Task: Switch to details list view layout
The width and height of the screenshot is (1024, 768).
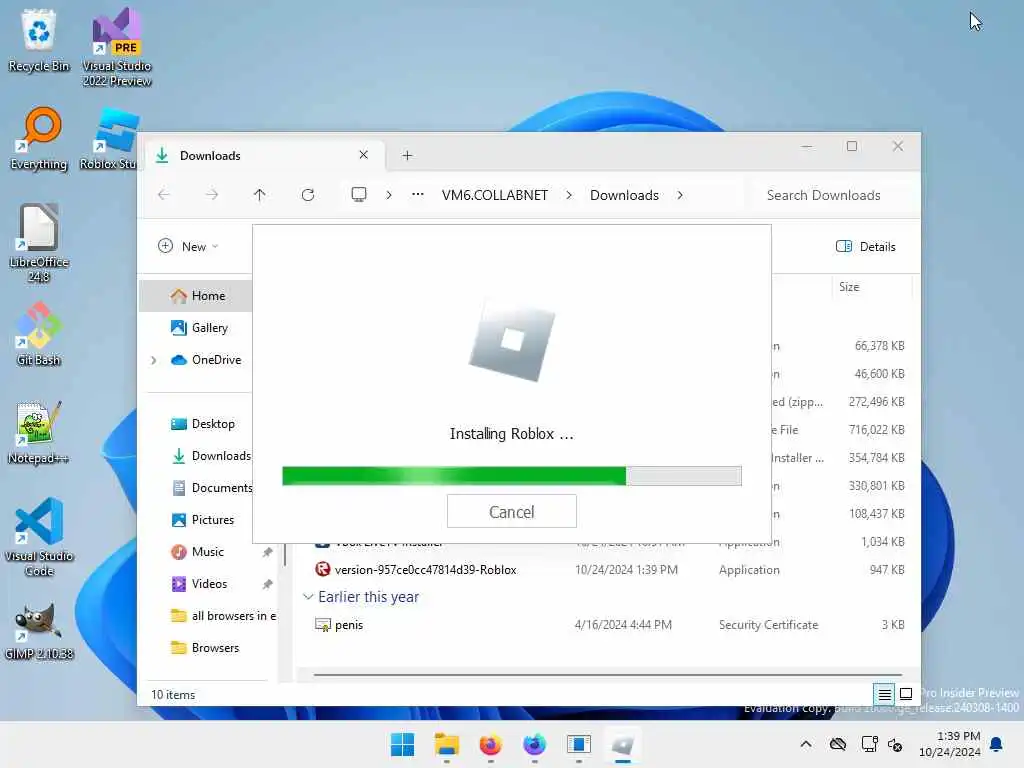Action: pos(884,694)
